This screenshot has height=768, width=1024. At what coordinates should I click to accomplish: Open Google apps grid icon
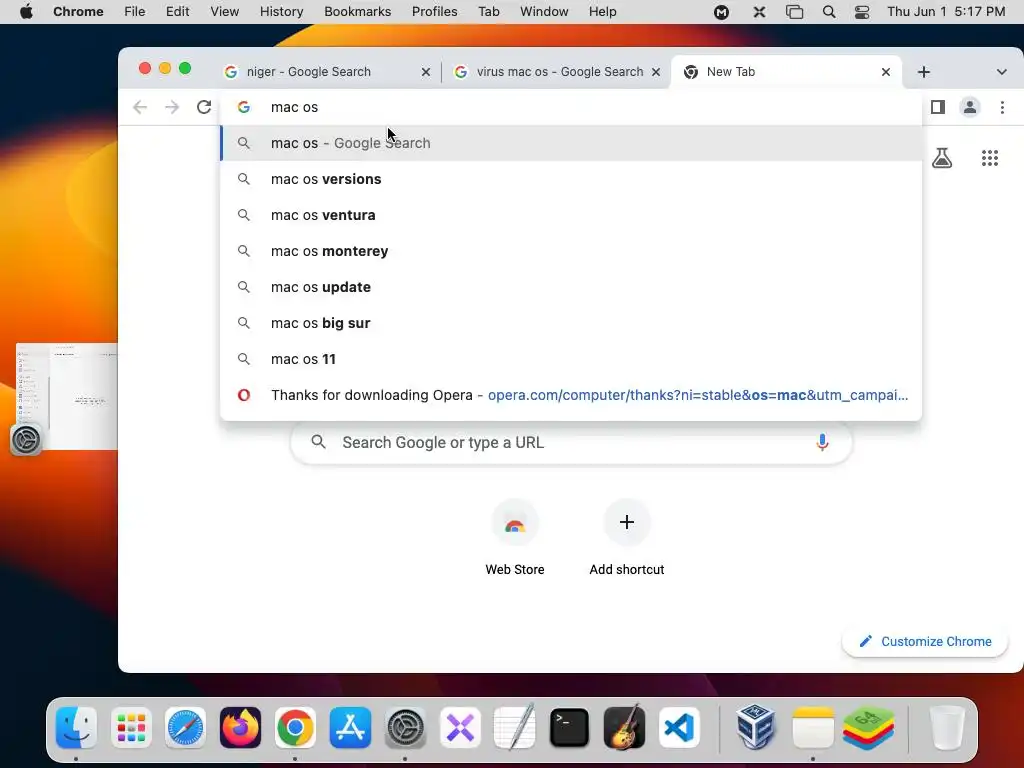989,158
